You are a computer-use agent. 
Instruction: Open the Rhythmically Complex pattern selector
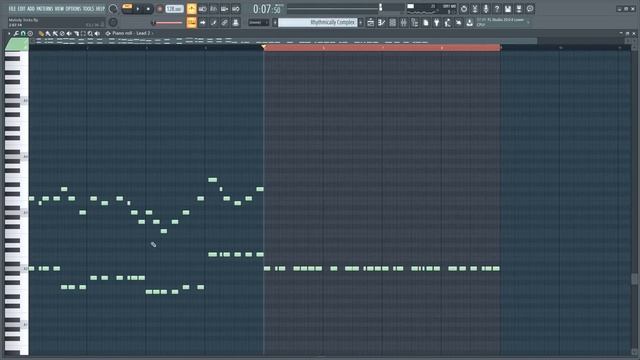(x=318, y=22)
